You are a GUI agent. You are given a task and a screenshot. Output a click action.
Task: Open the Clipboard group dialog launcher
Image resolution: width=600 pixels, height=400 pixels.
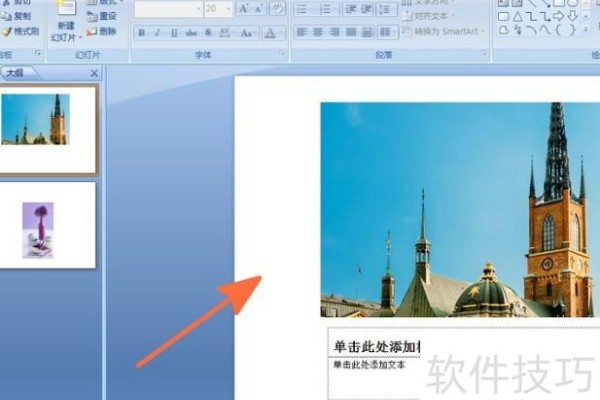pos(38,54)
